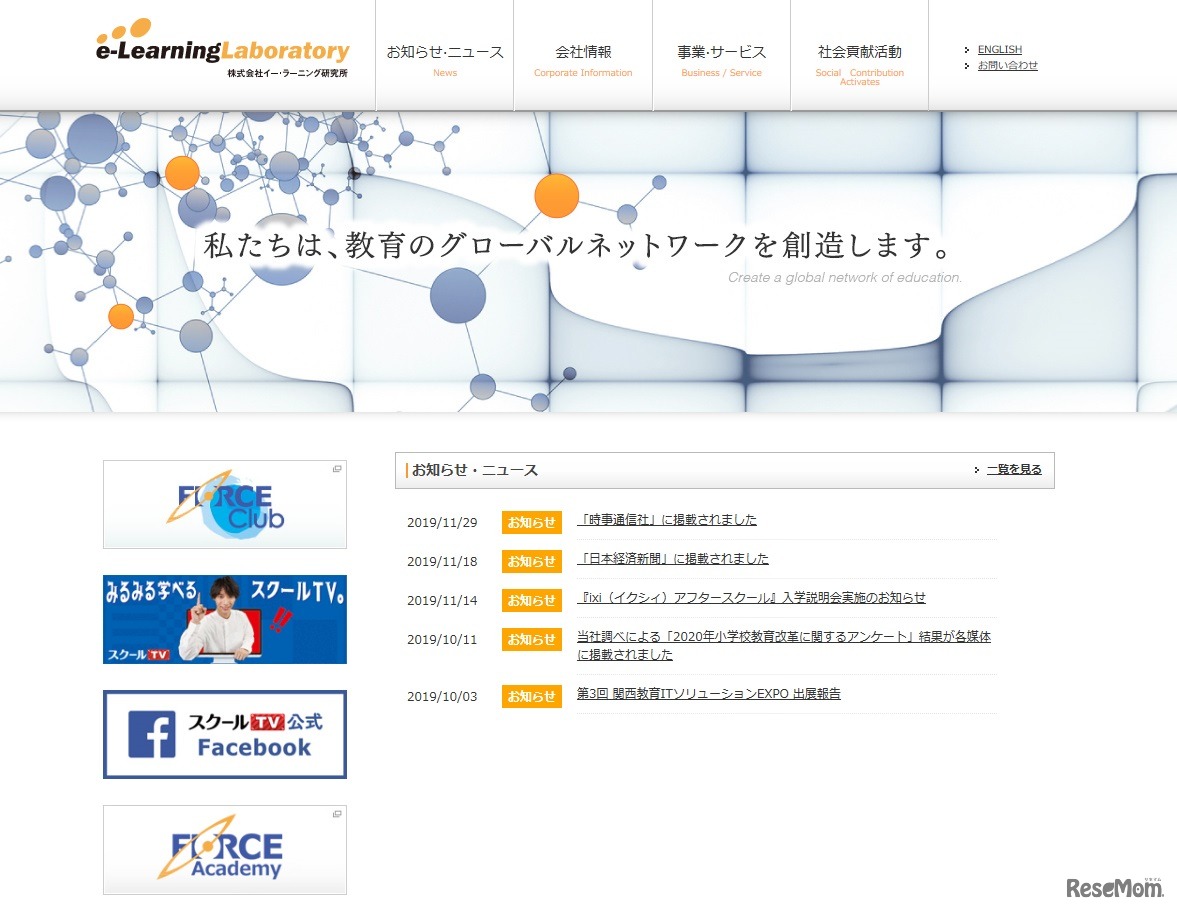
Task: Open the 「時事通信社」に掲載されました news link
Action: coord(667,520)
